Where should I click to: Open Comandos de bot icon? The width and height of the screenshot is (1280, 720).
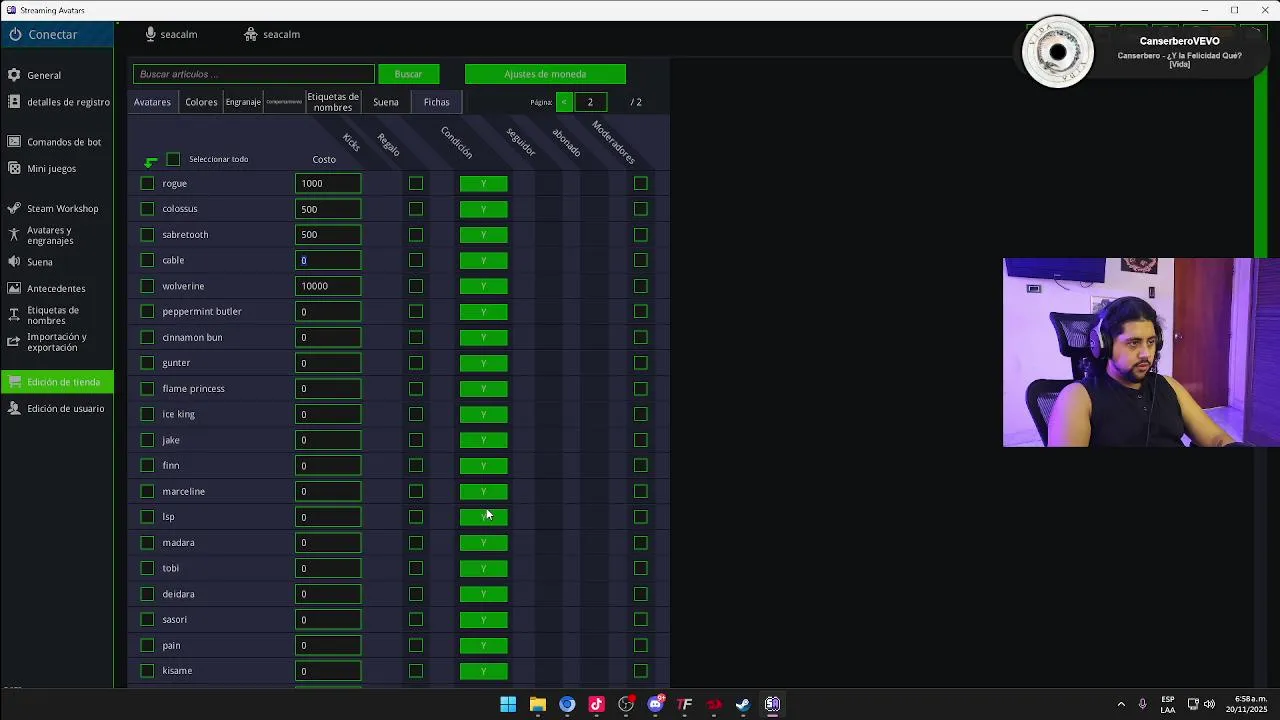pos(14,142)
